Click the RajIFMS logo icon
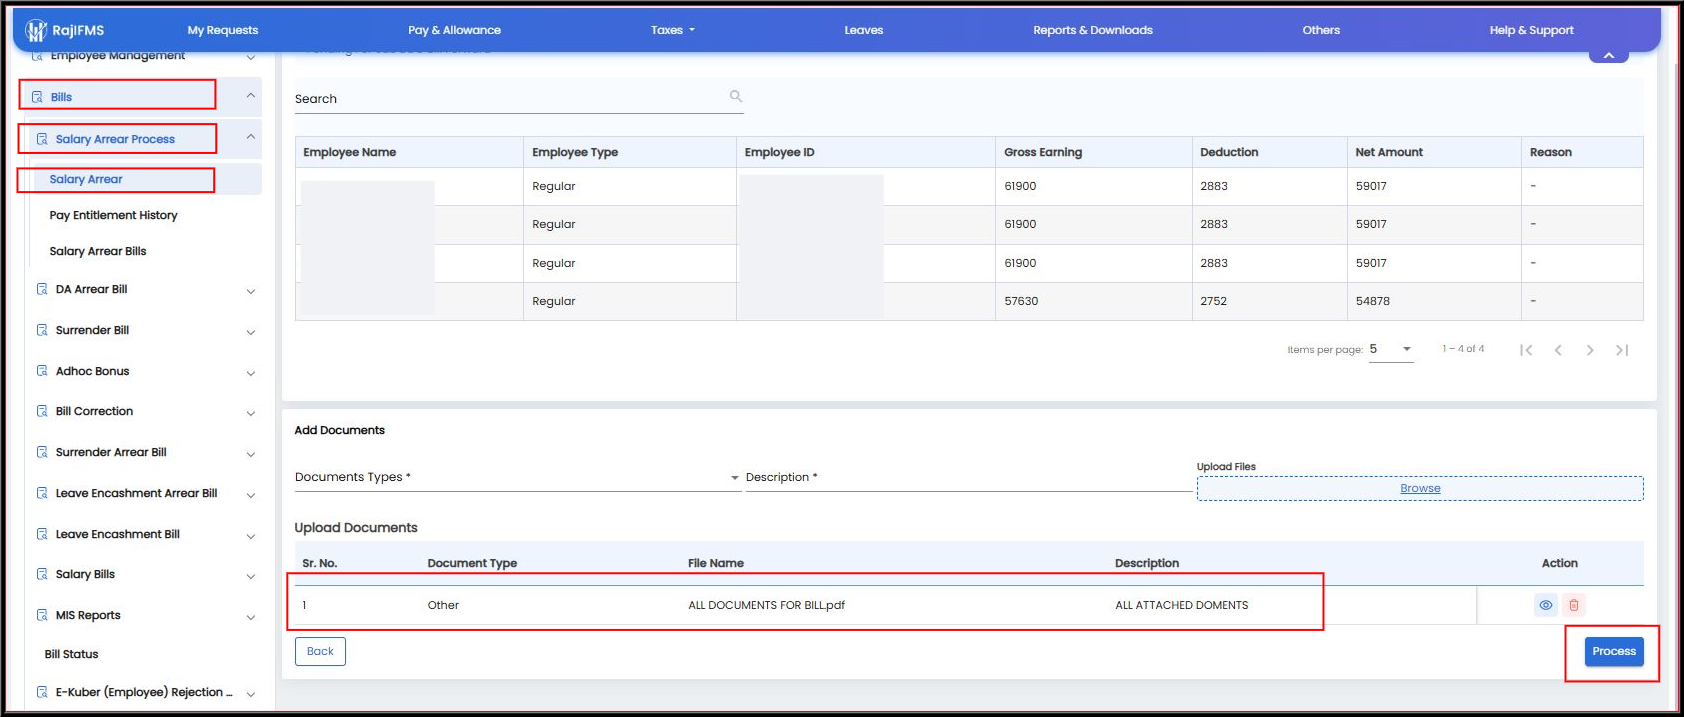The image size is (1684, 717). click(36, 30)
